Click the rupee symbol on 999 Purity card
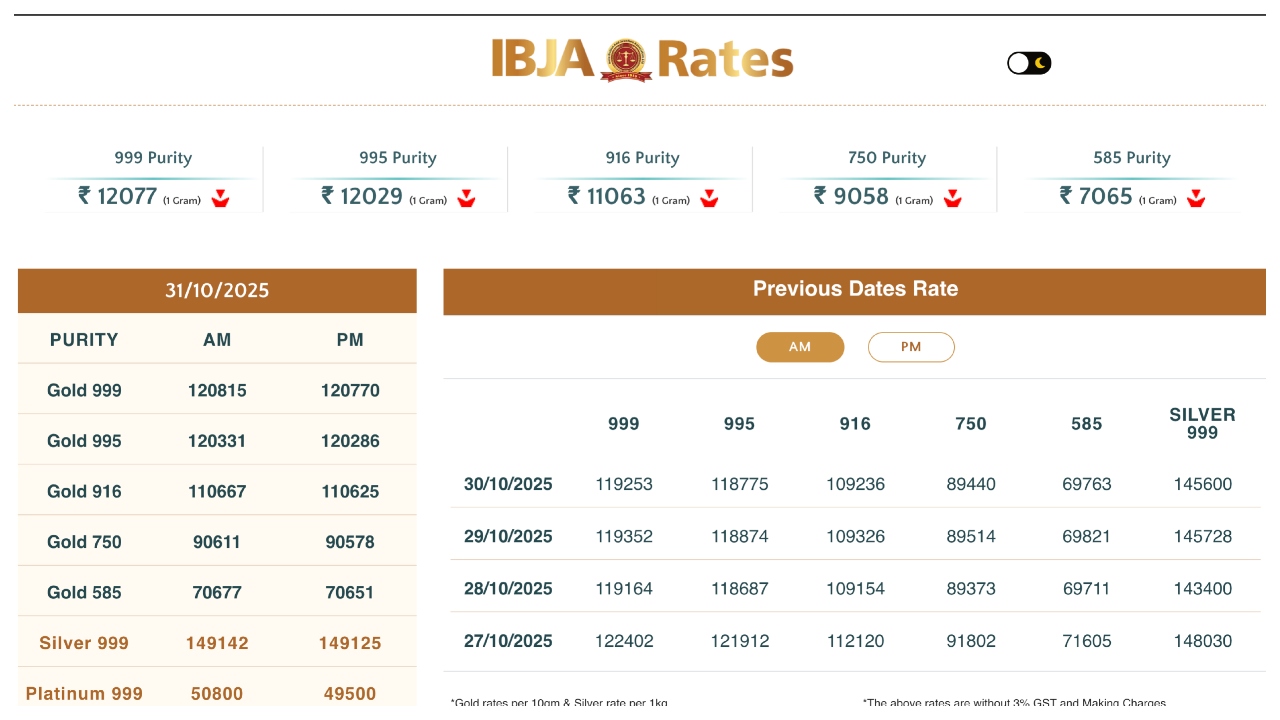 85,196
